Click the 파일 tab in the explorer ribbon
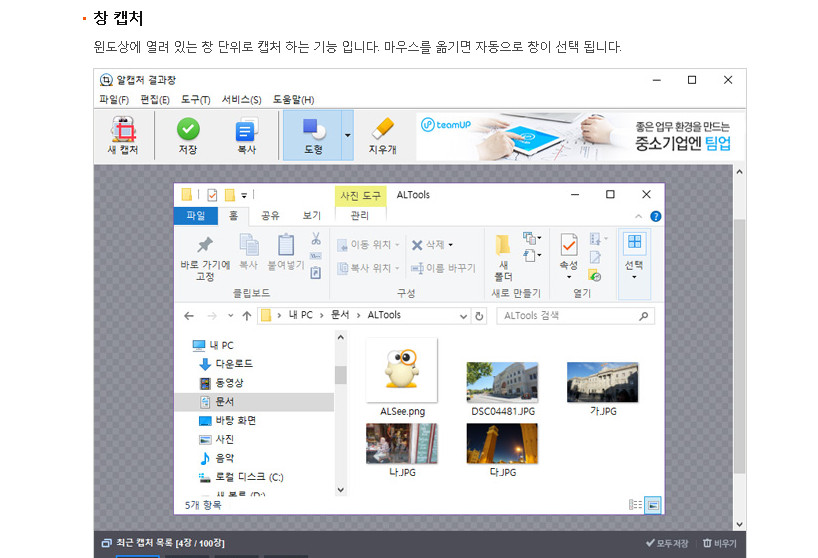 pos(196,215)
